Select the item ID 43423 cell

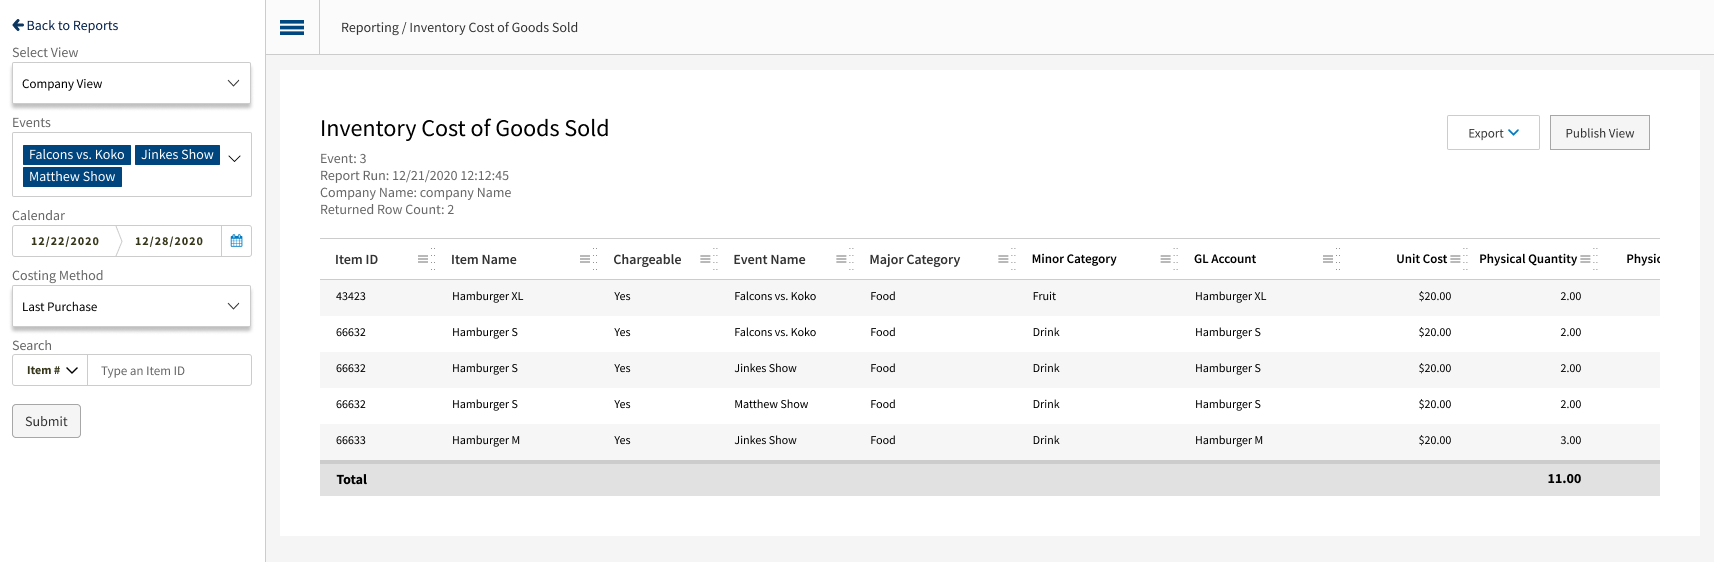(x=351, y=296)
